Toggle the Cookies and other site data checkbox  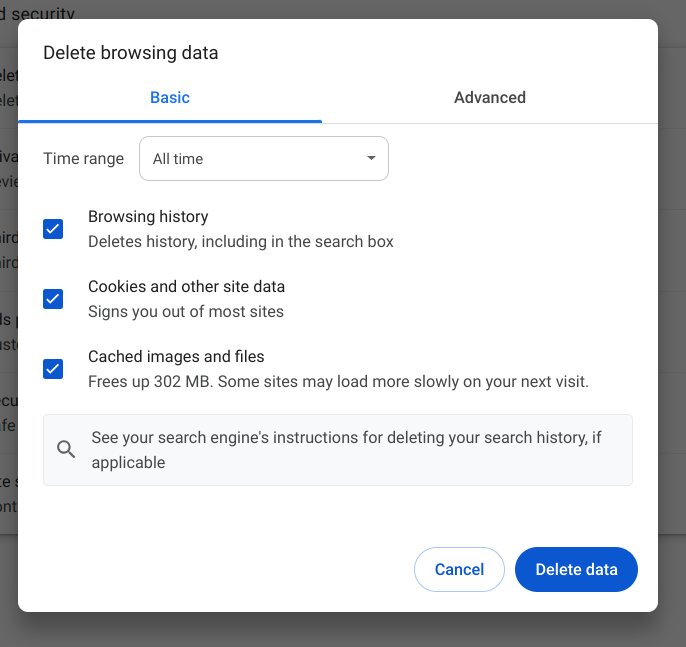point(53,299)
